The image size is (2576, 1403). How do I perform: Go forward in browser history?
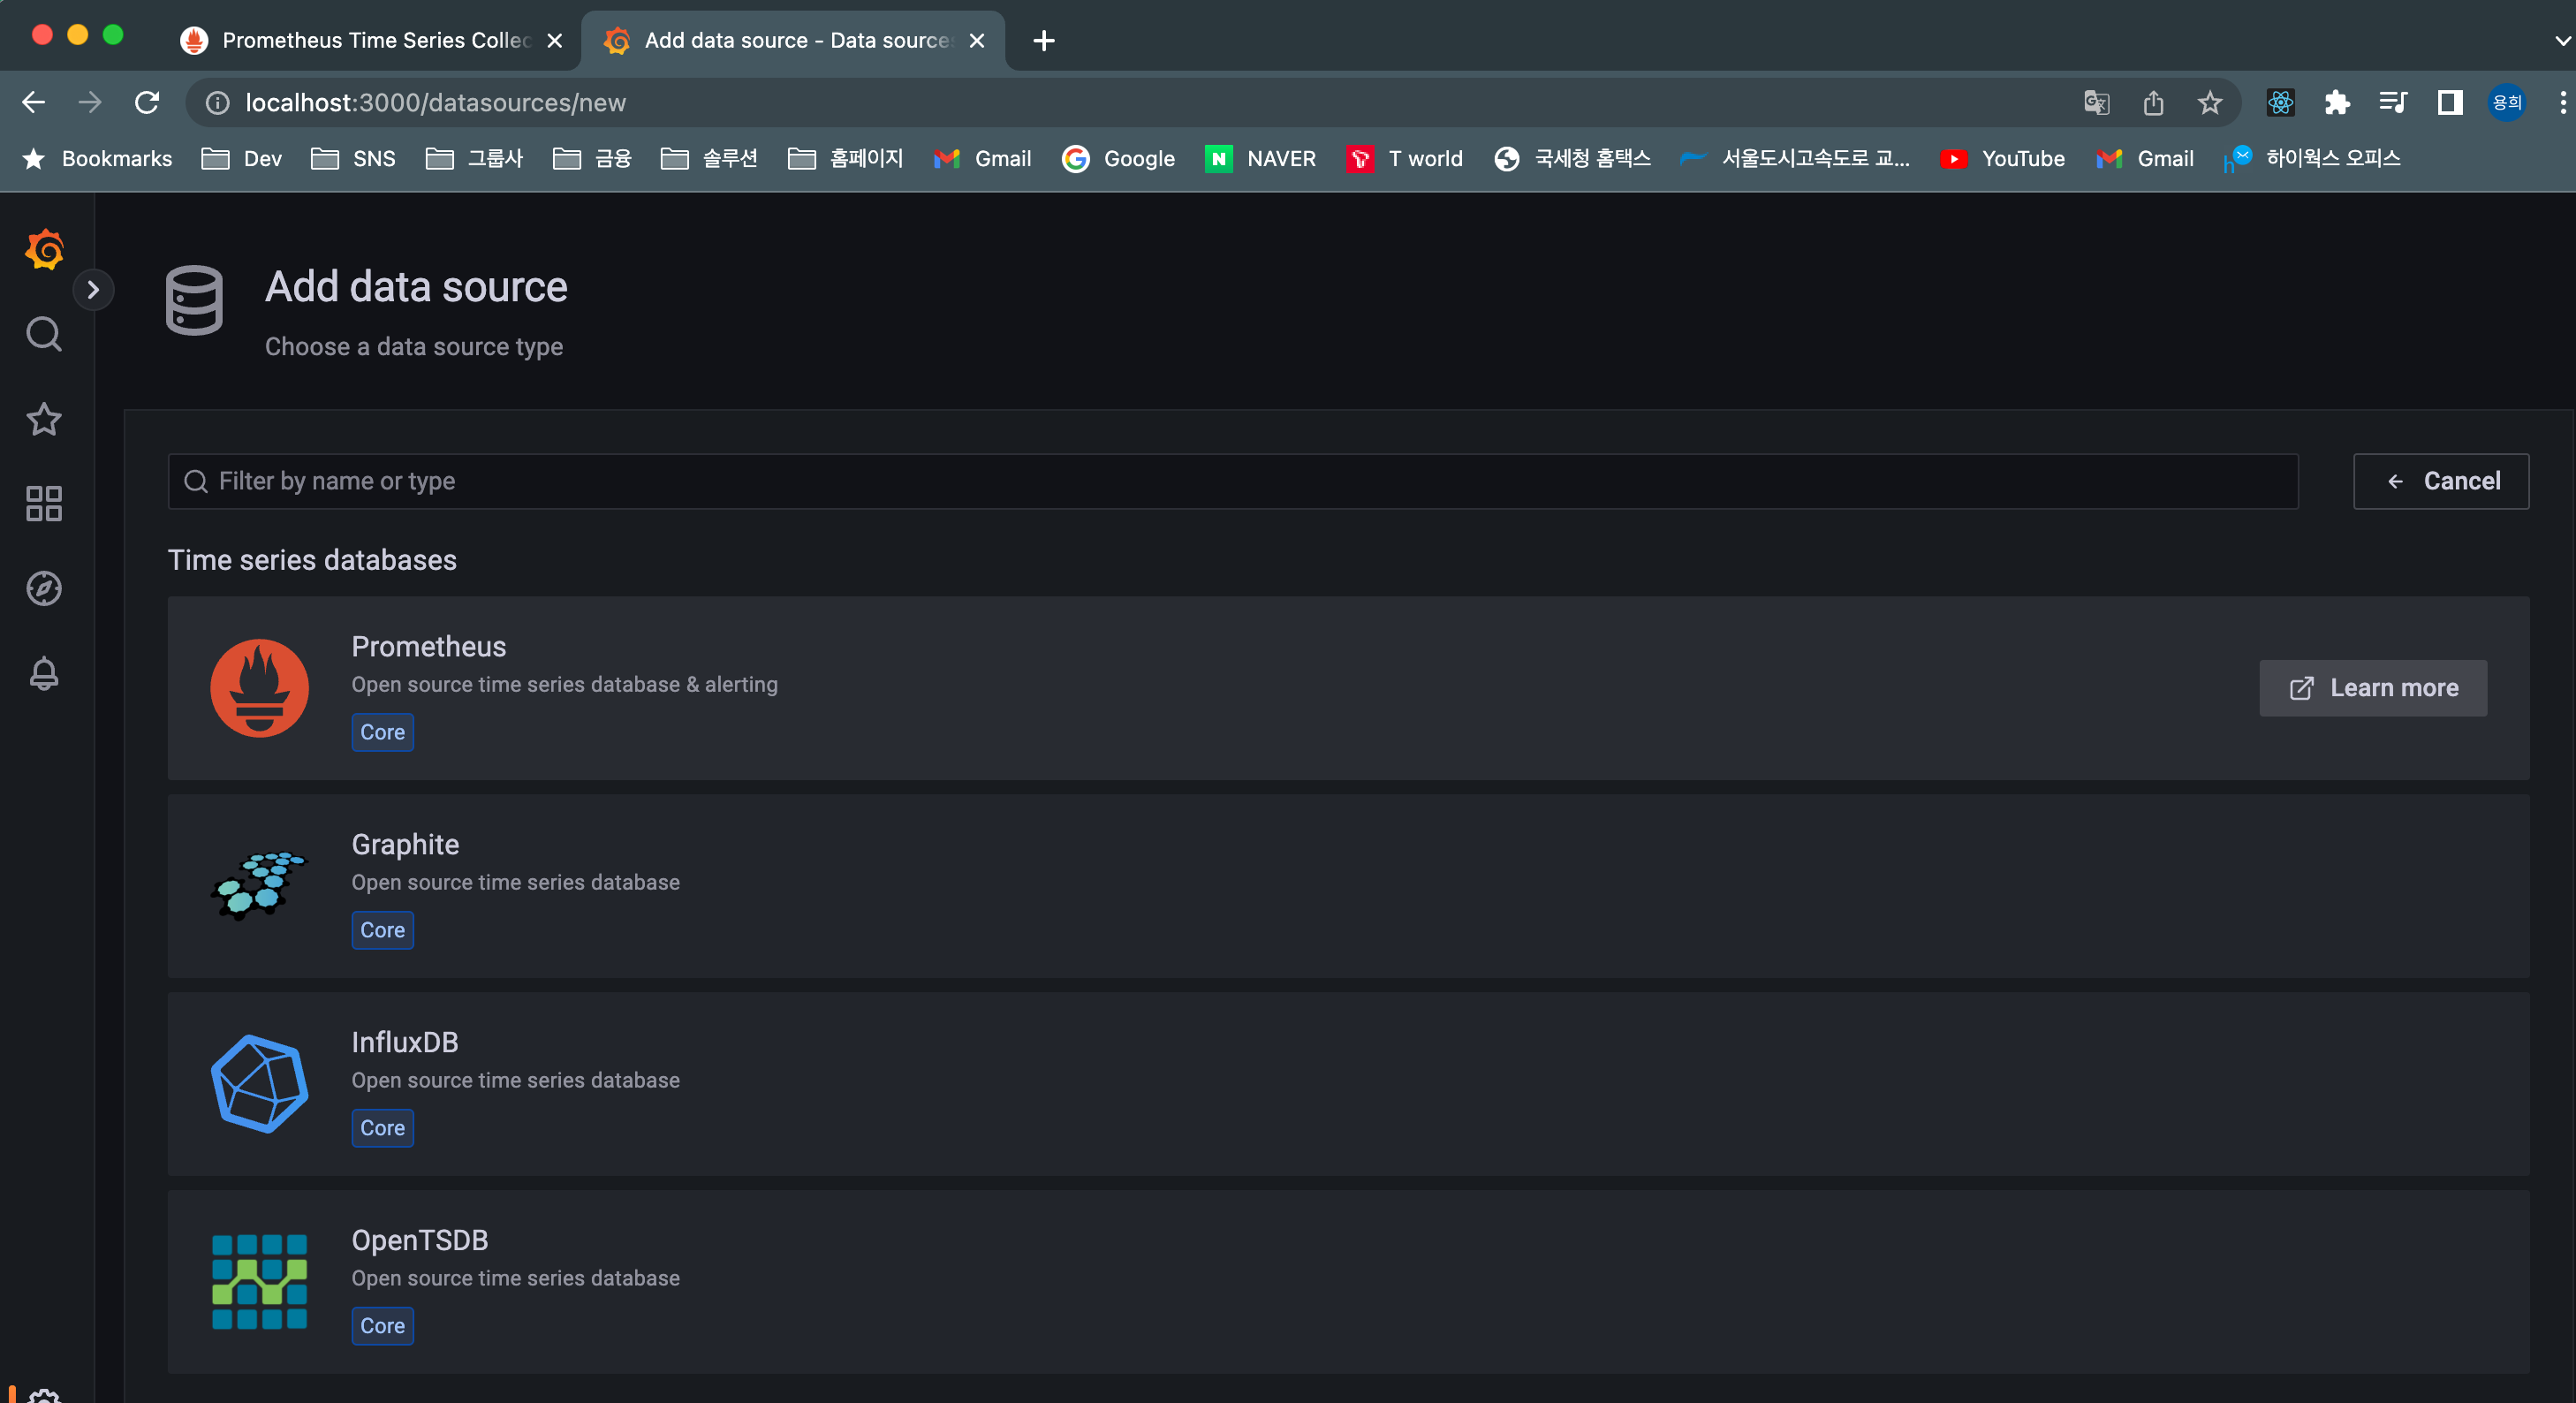click(x=90, y=103)
